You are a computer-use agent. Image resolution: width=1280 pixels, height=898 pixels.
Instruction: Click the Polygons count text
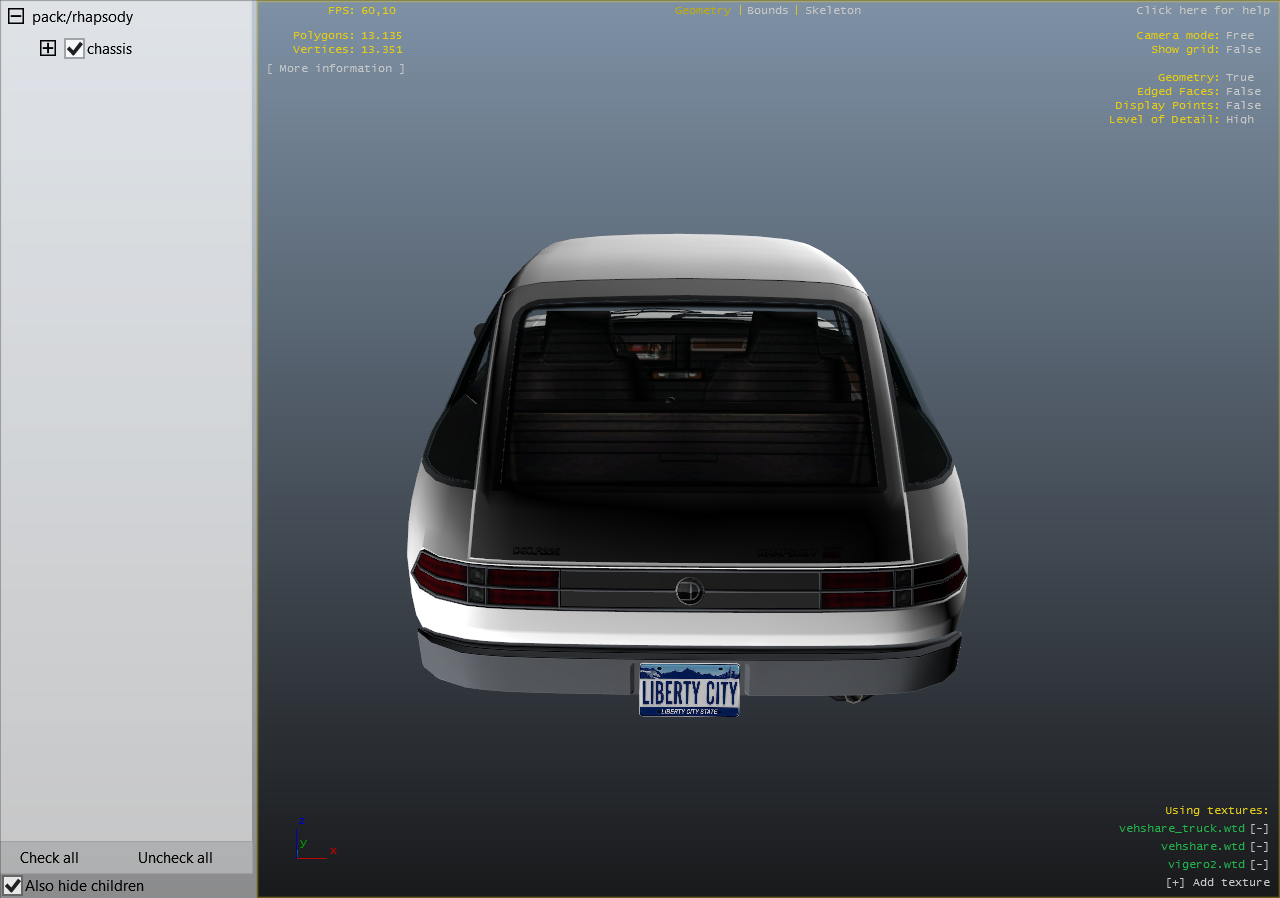pos(348,35)
